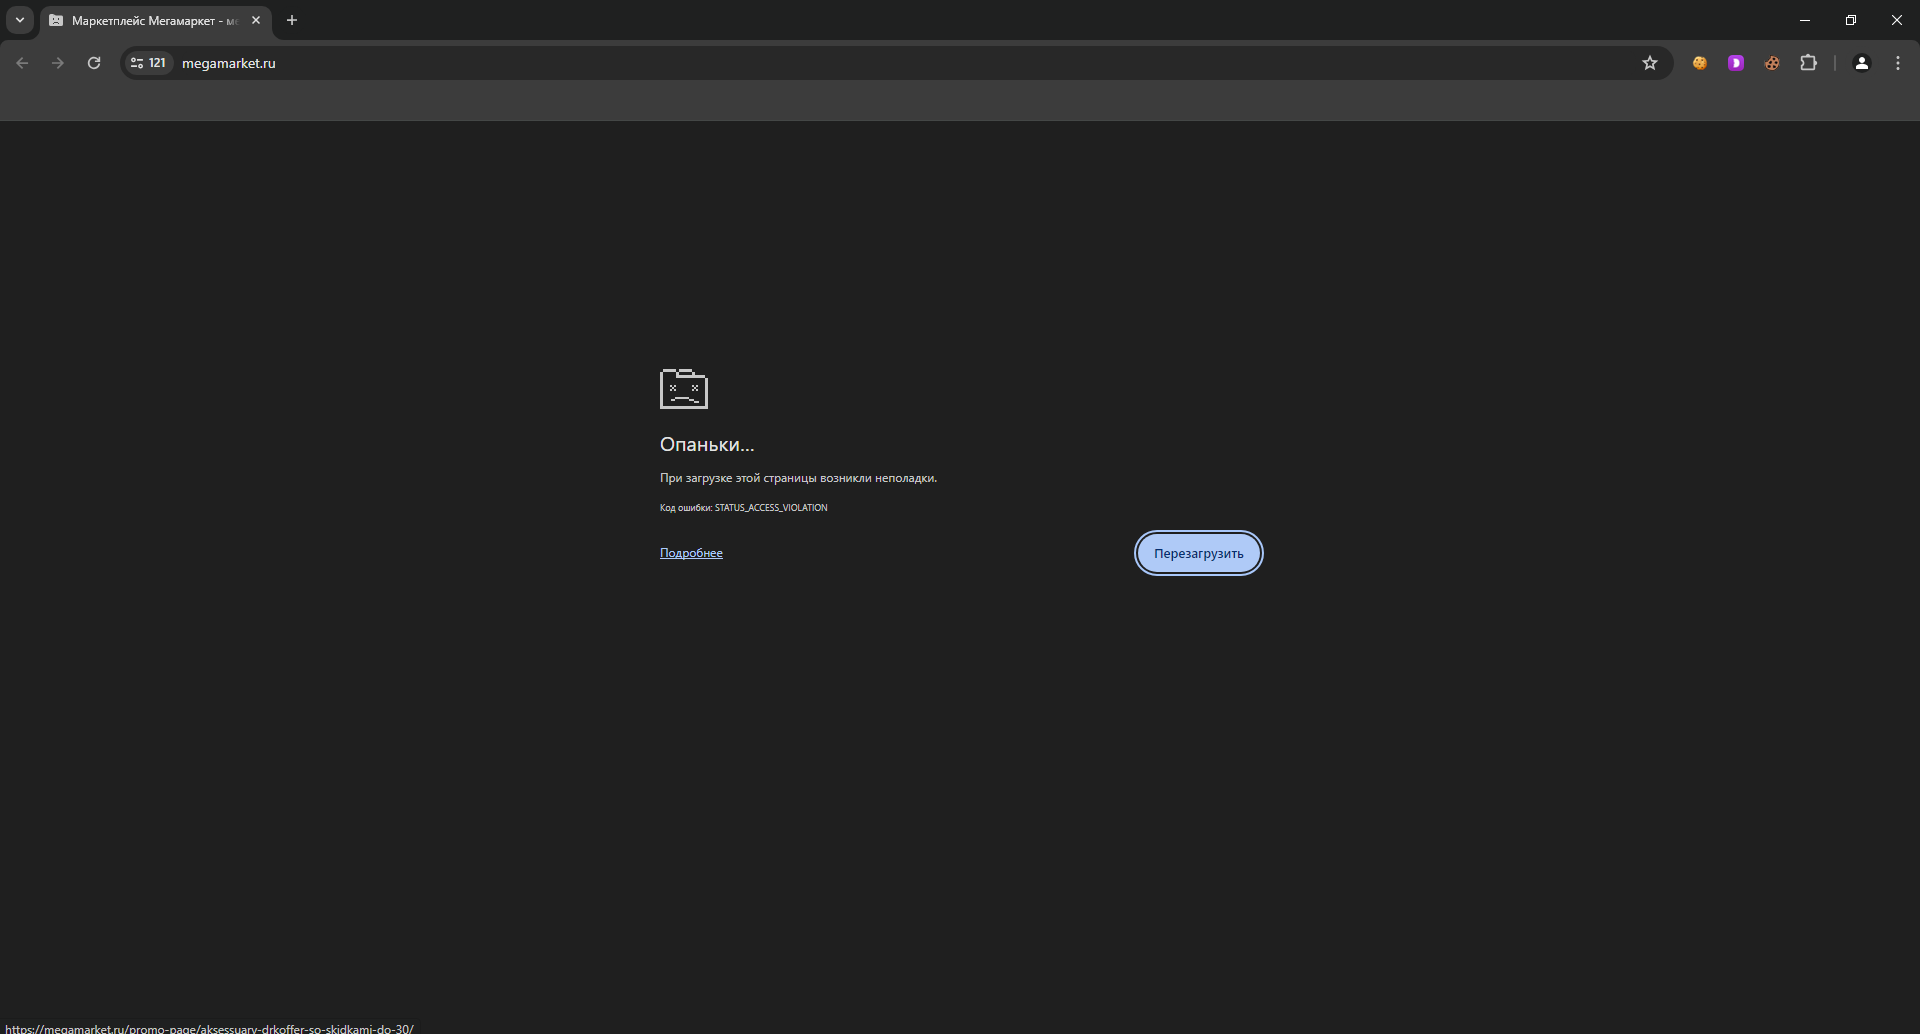Open the purple extension icon

point(1736,63)
